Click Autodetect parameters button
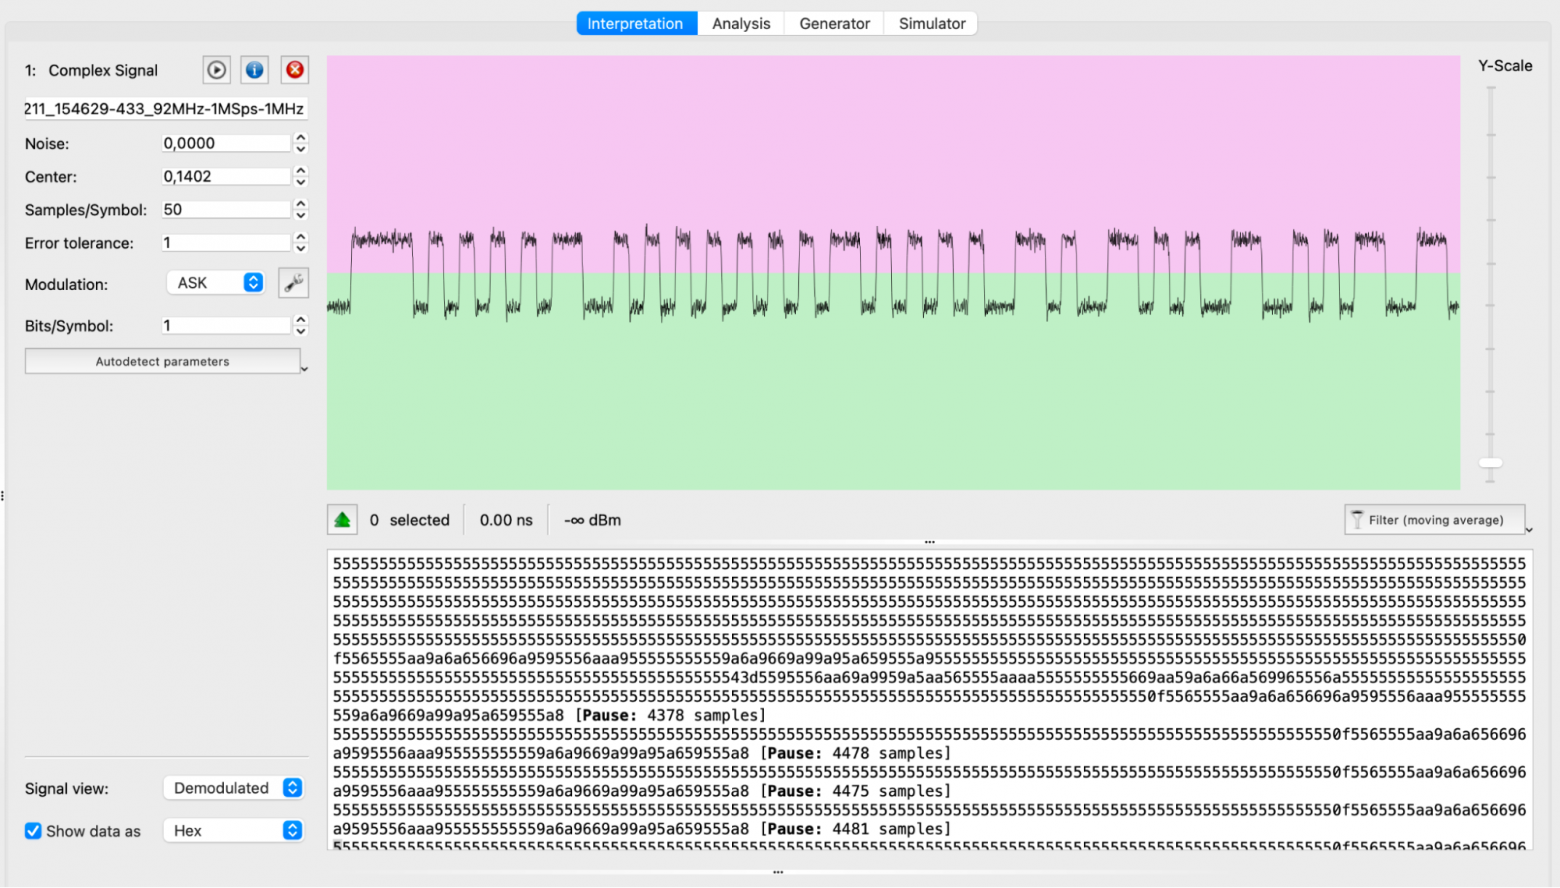Viewport: 1560px width, 888px height. click(162, 361)
